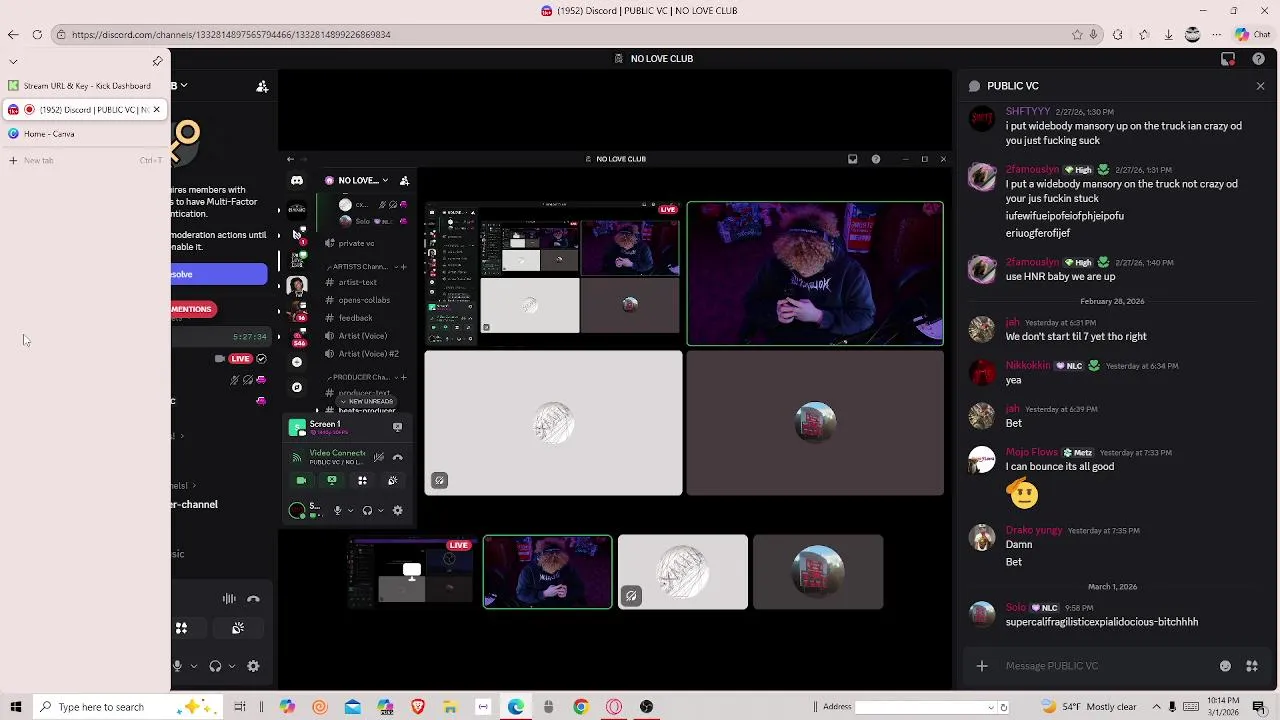The height and width of the screenshot is (720, 1280).
Task: Open emoji picker in message box
Action: coord(1225,666)
